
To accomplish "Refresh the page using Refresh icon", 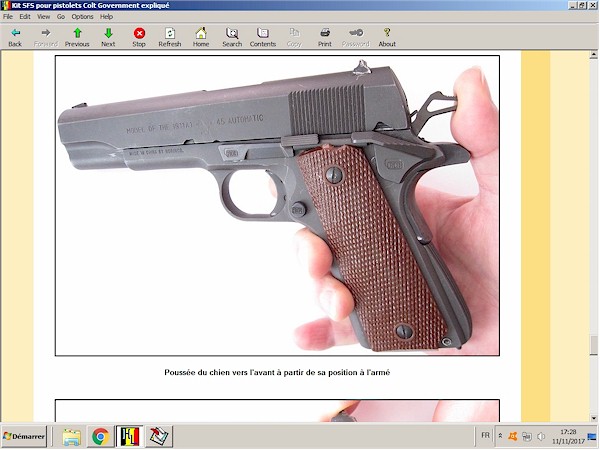I will point(170,33).
